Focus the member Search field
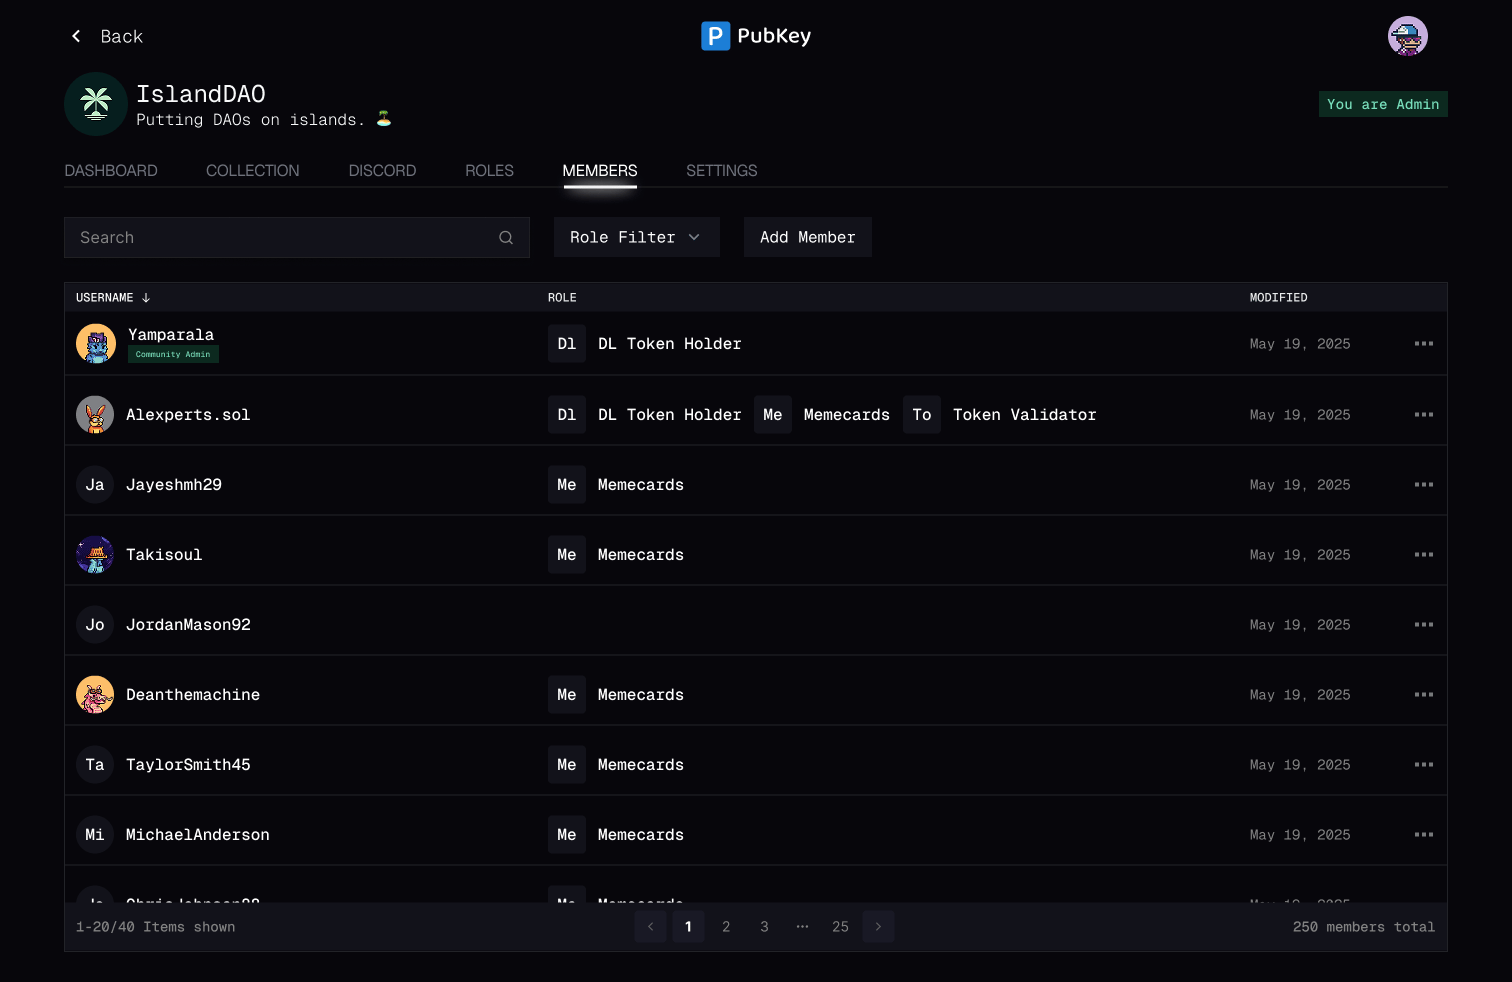1512x982 pixels. point(297,238)
